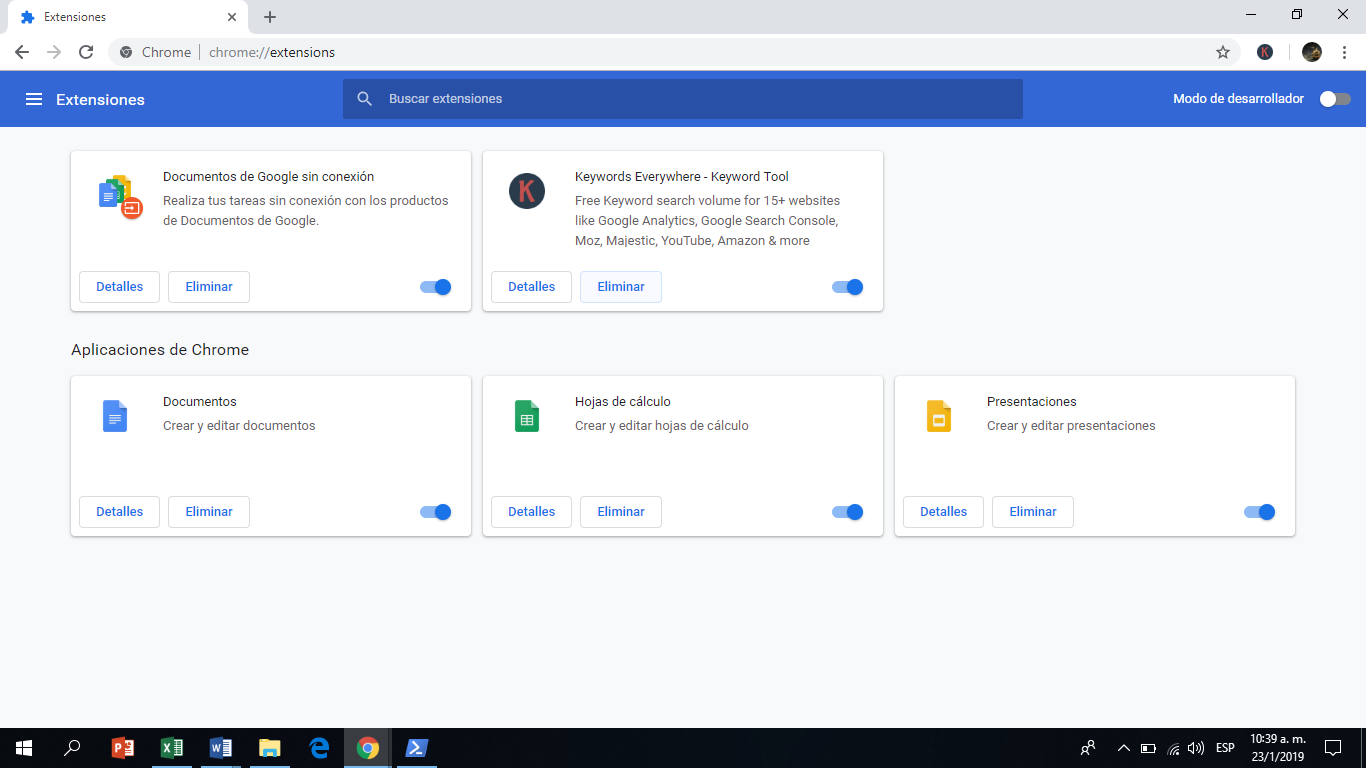Open the Windows Start menu

pos(24,748)
